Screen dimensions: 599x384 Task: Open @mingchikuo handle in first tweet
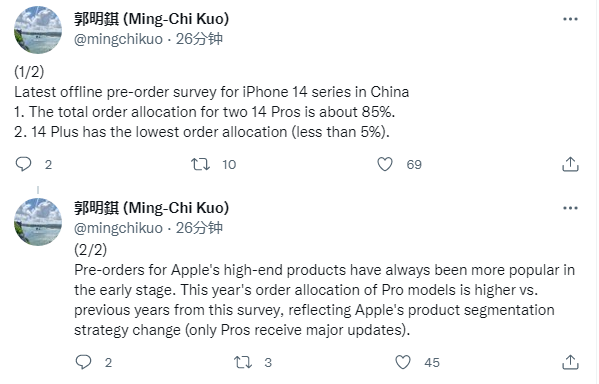tap(118, 39)
